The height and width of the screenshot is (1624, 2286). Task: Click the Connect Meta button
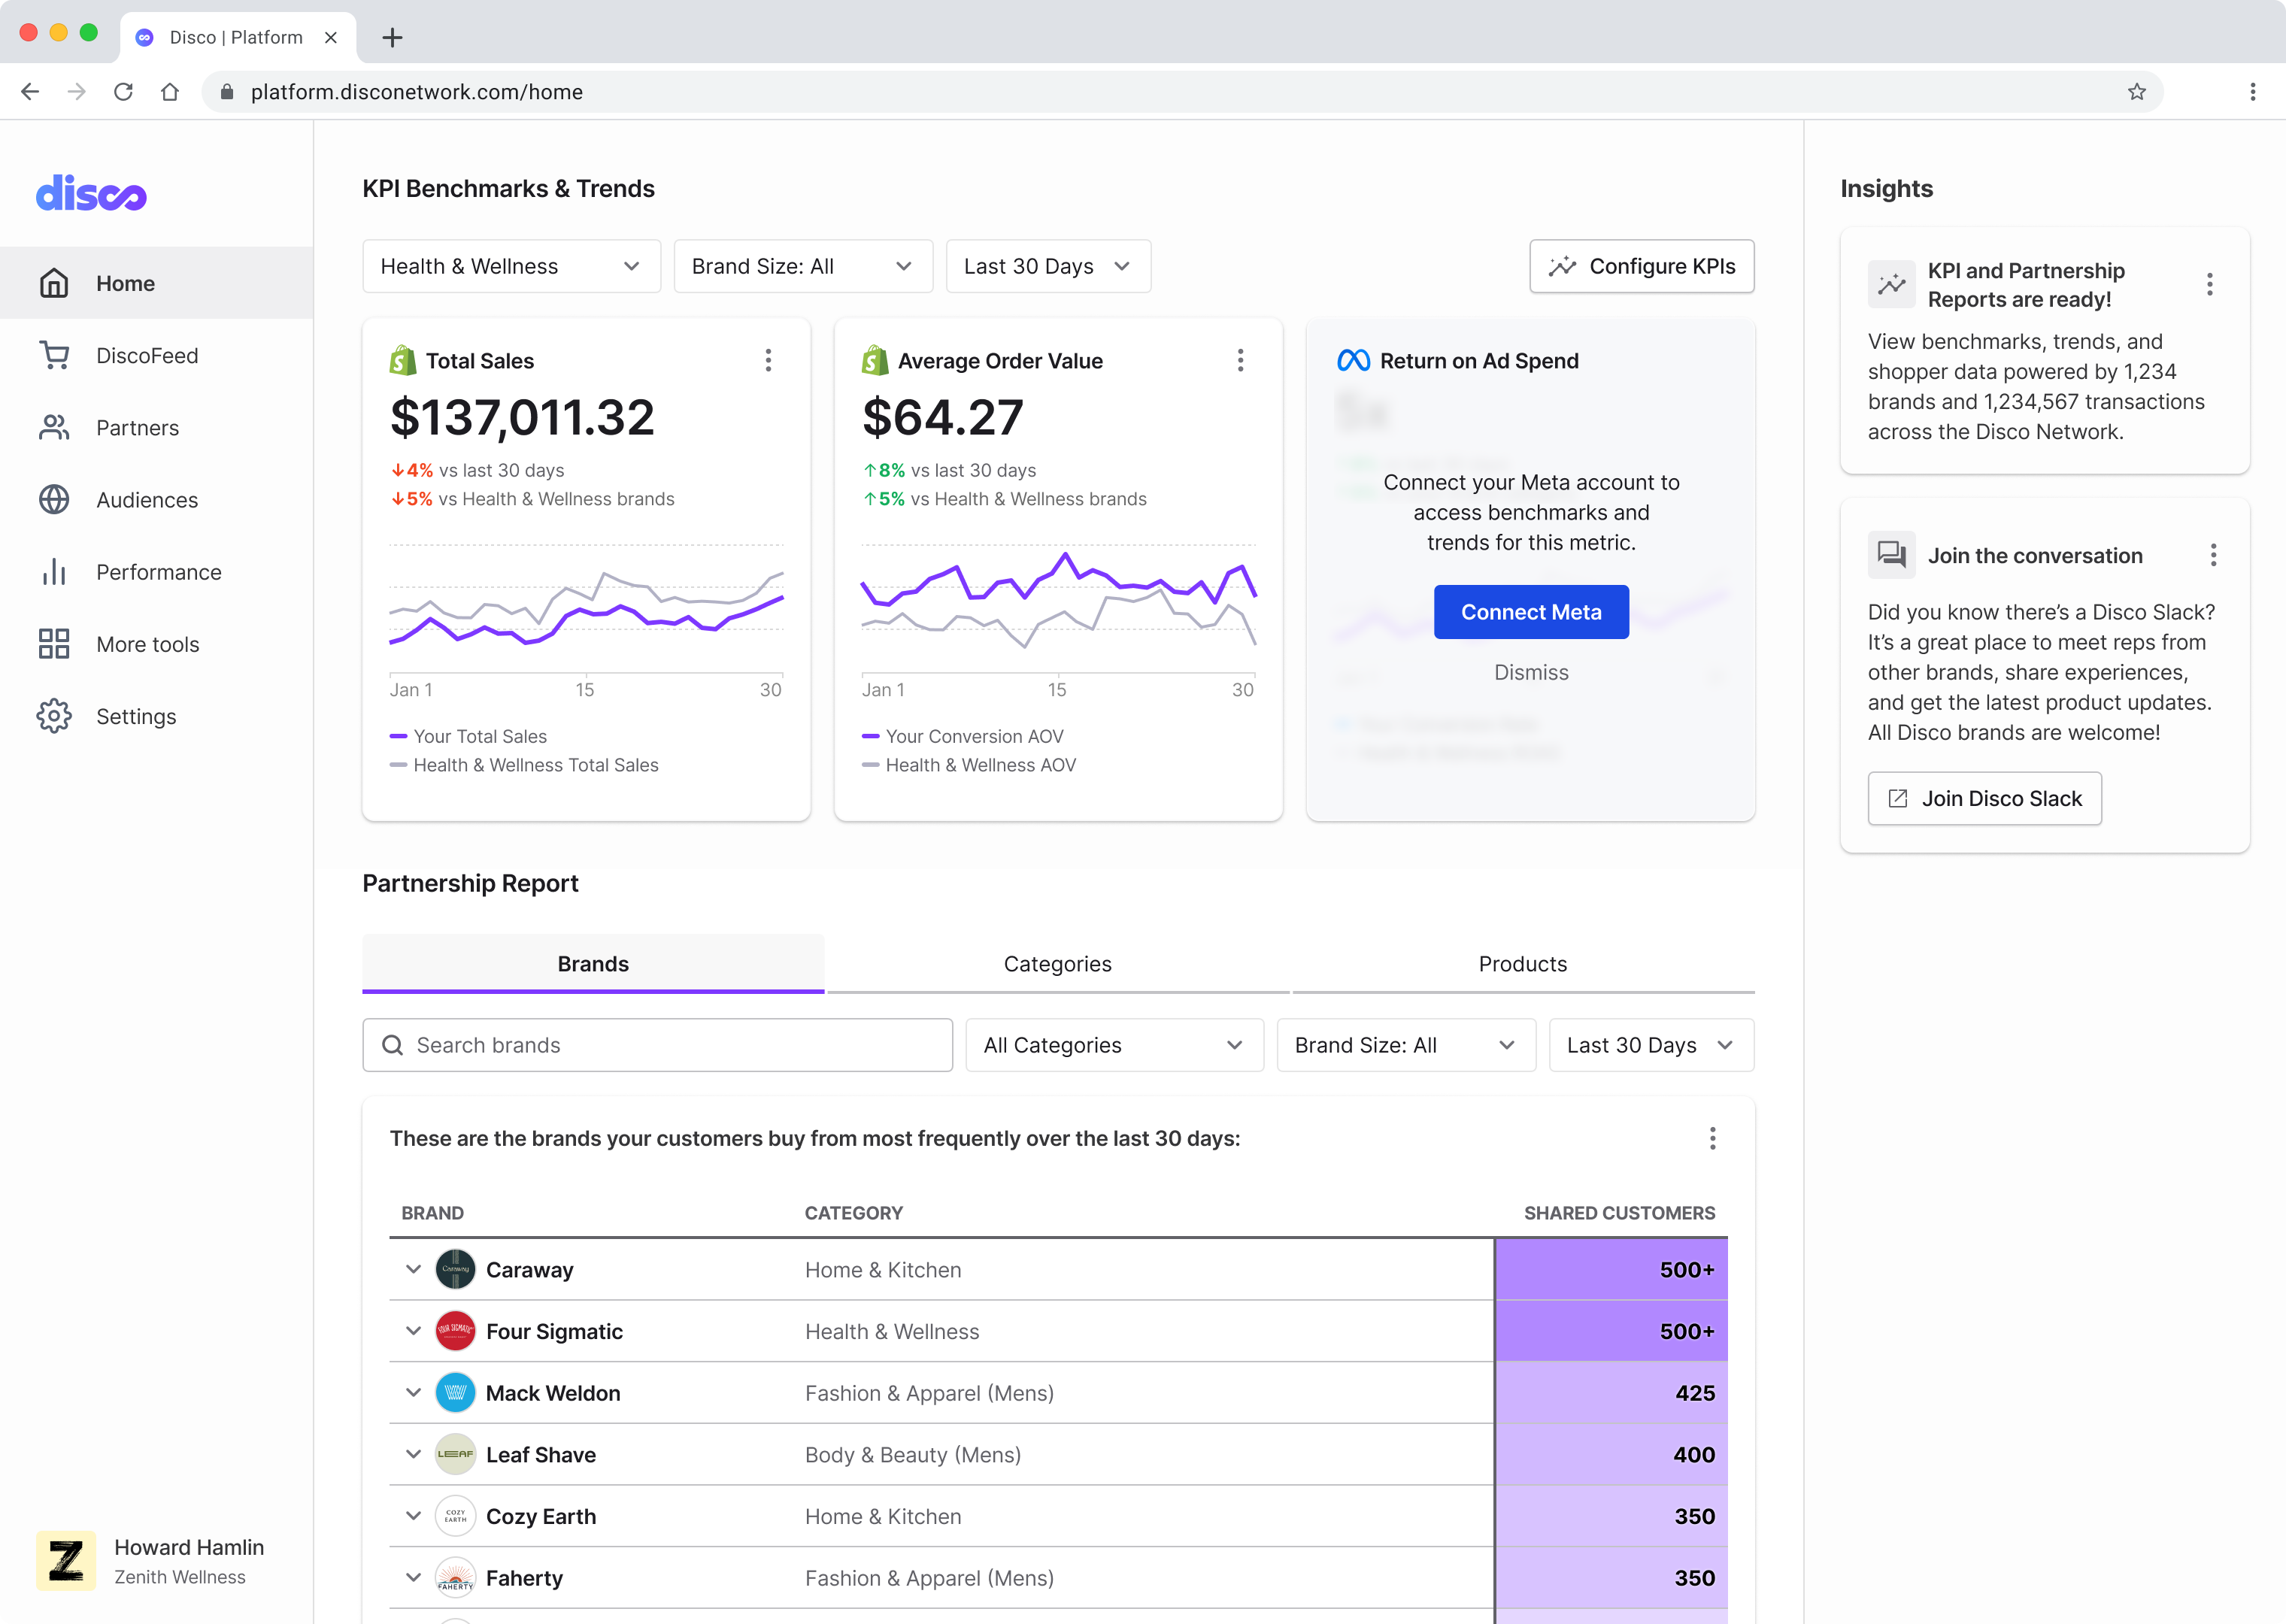coord(1531,612)
